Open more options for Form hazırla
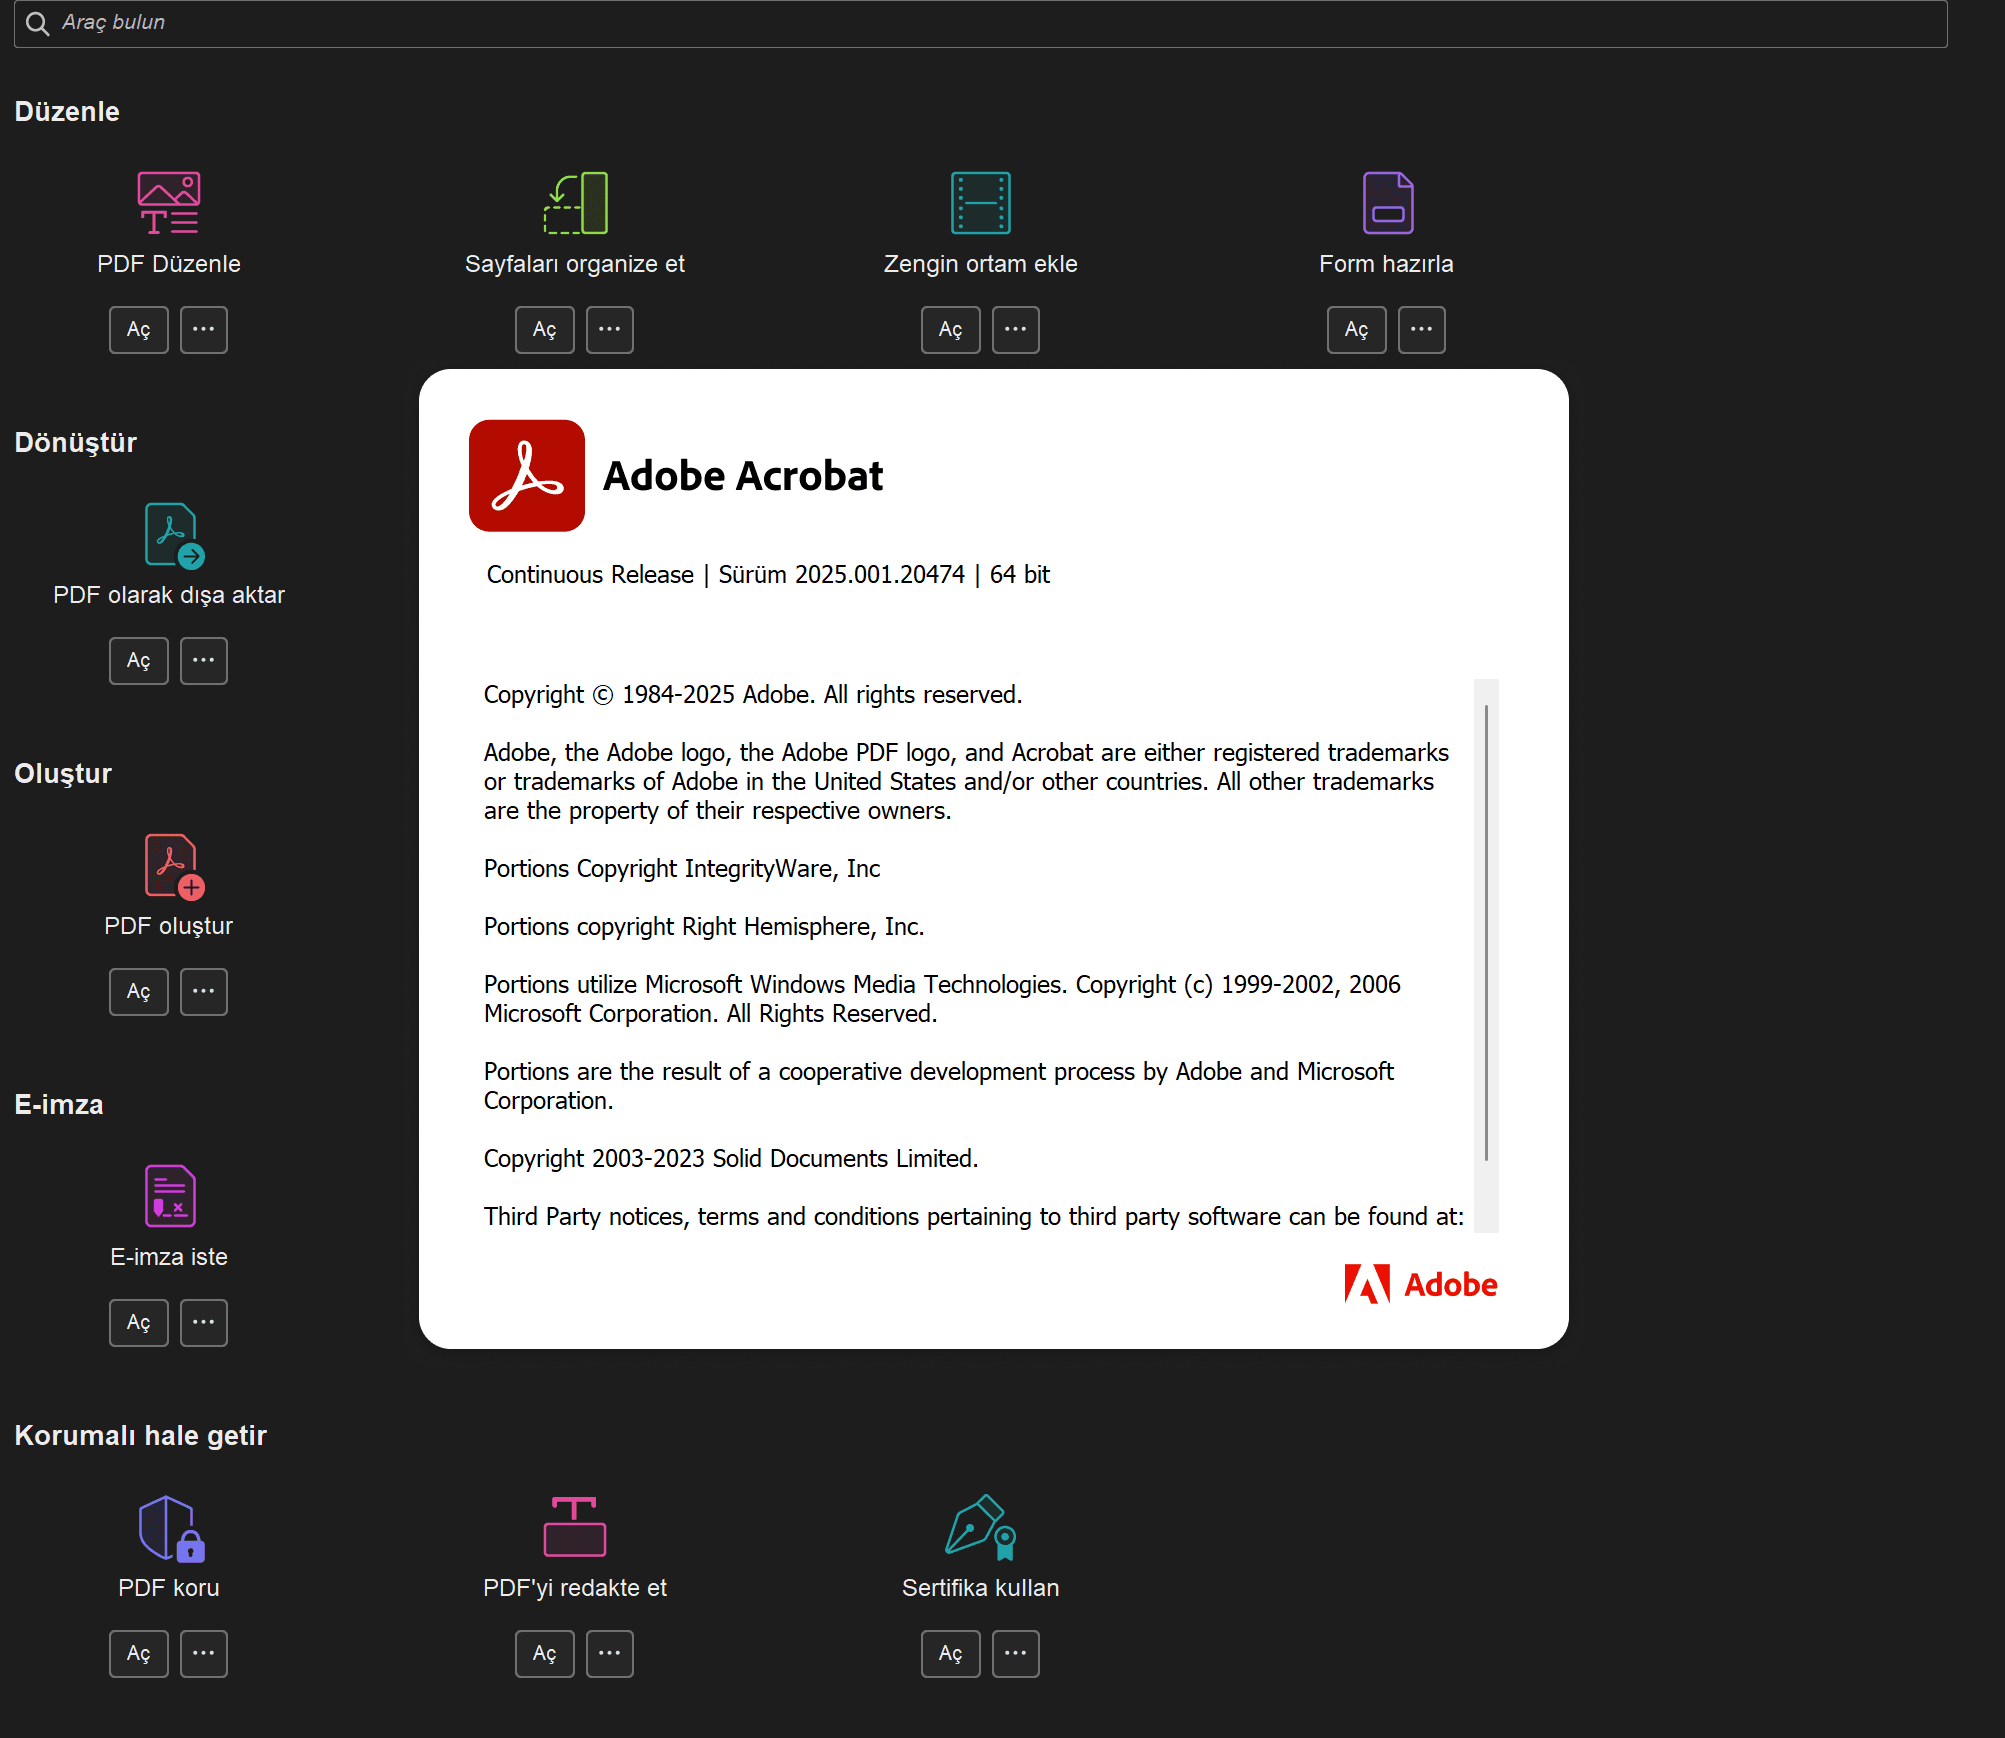2005x1738 pixels. pyautogui.click(x=1422, y=330)
